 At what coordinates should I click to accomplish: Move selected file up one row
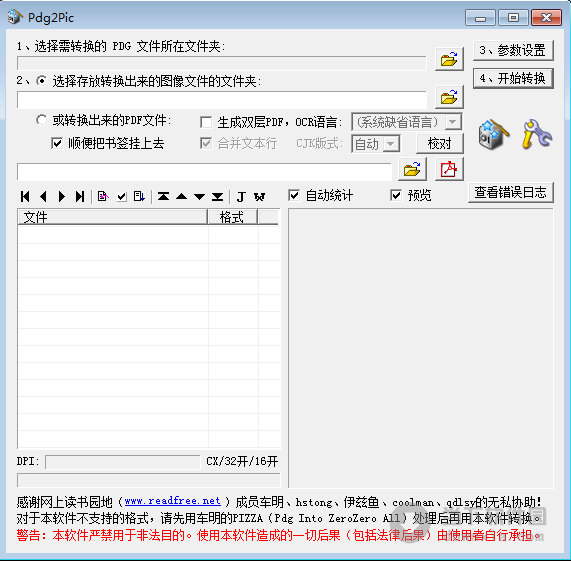pyautogui.click(x=181, y=197)
